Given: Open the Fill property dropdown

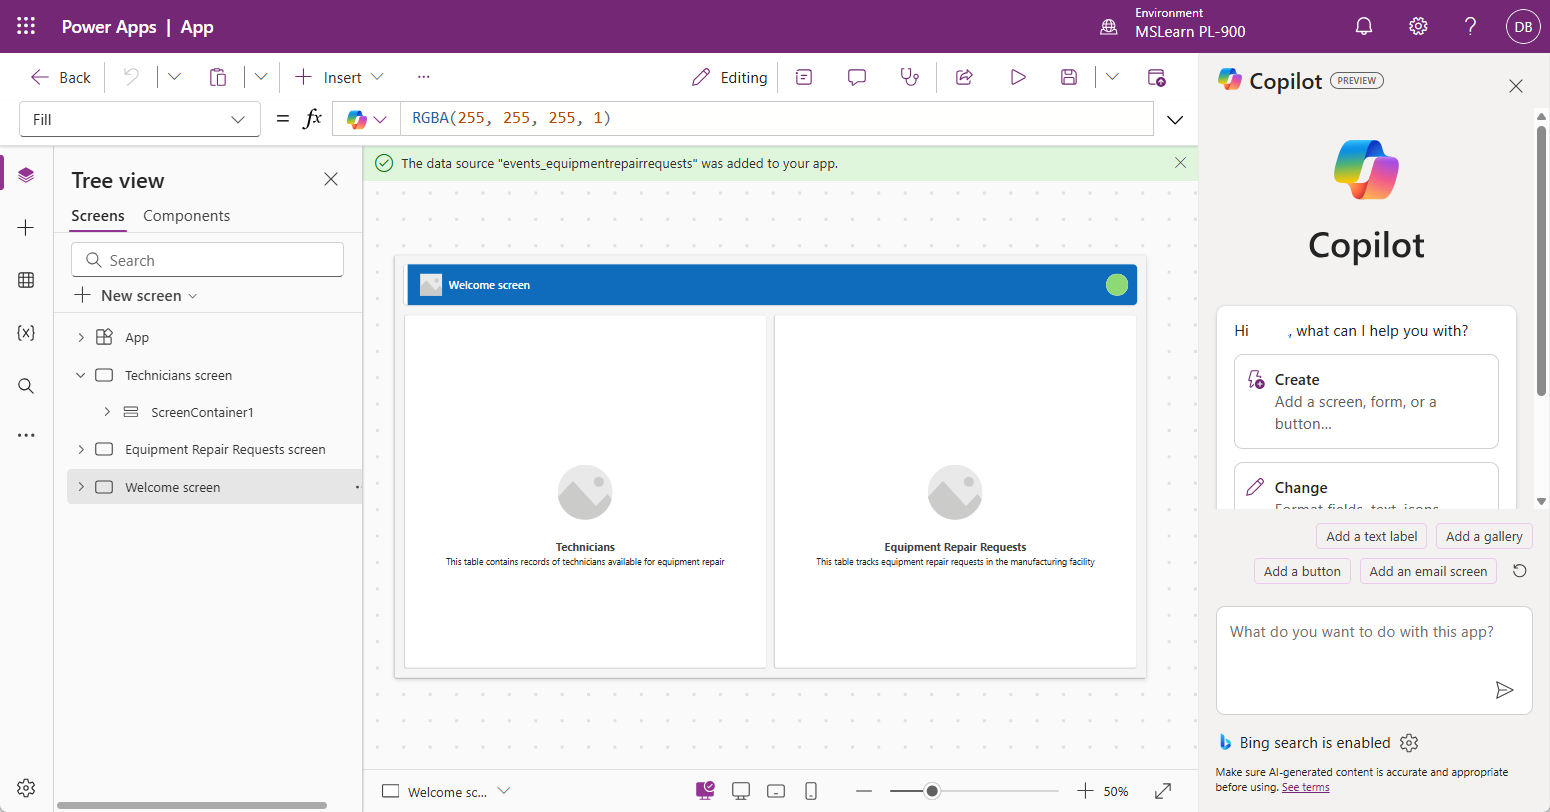Looking at the screenshot, I should pyautogui.click(x=140, y=119).
